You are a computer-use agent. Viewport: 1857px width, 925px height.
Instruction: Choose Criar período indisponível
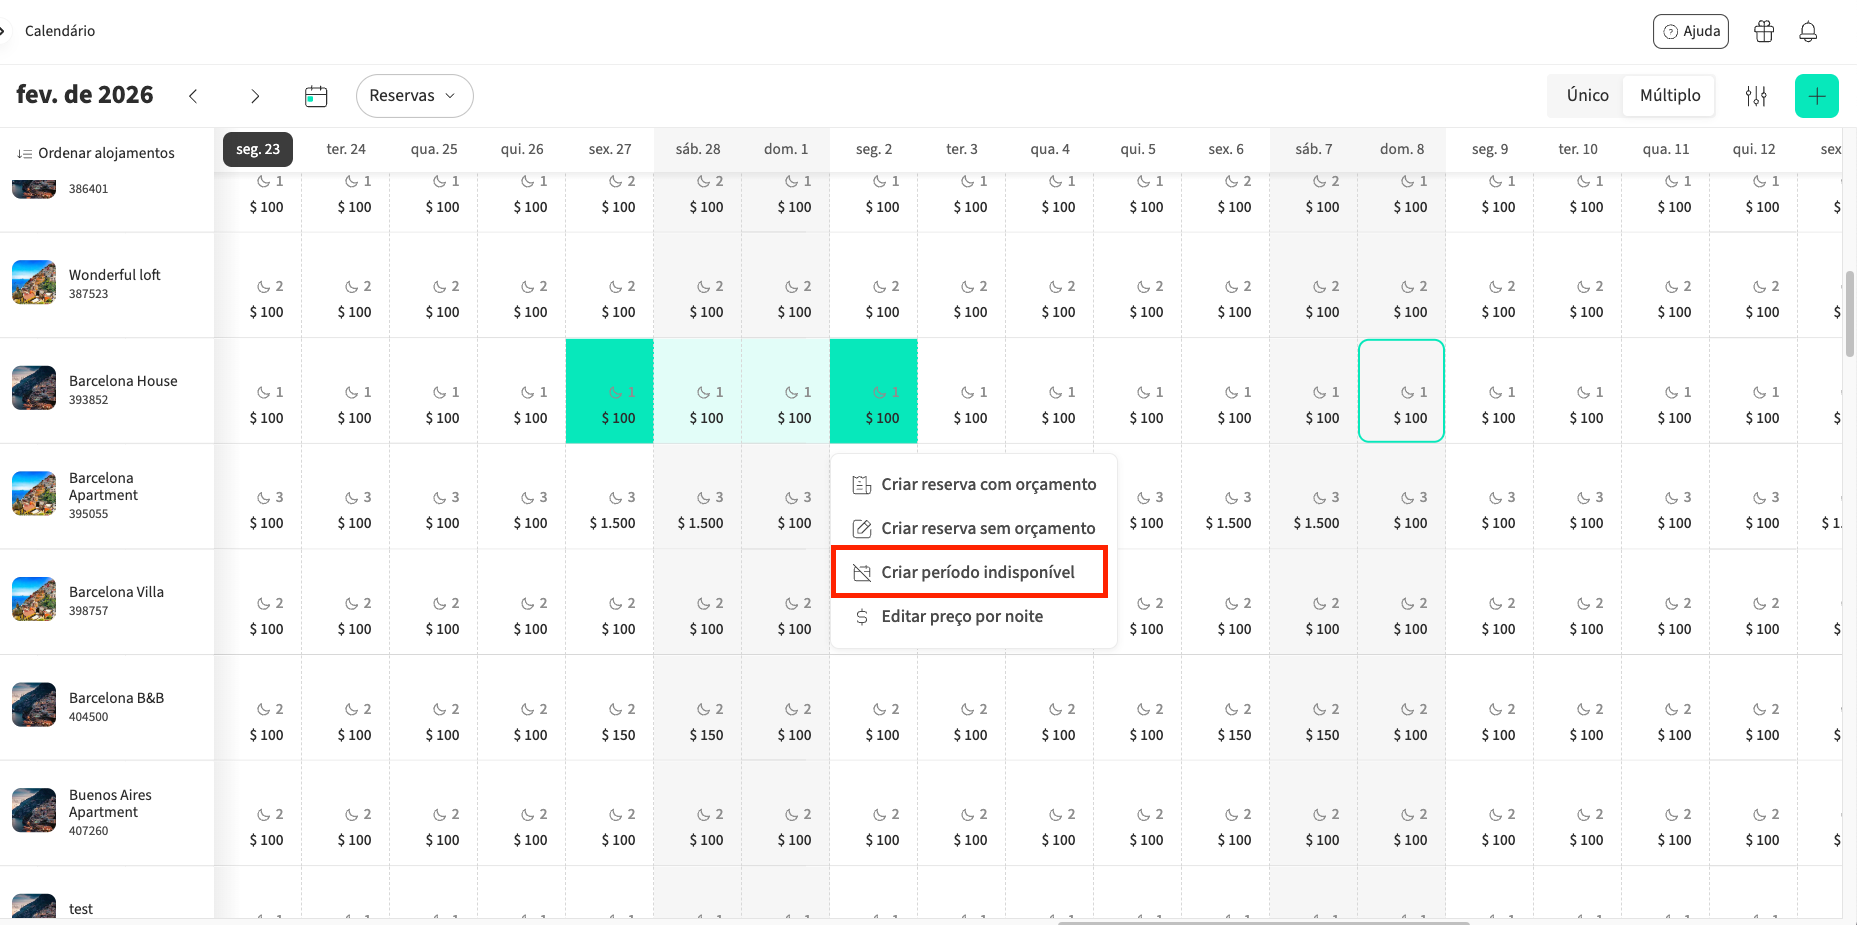[977, 572]
